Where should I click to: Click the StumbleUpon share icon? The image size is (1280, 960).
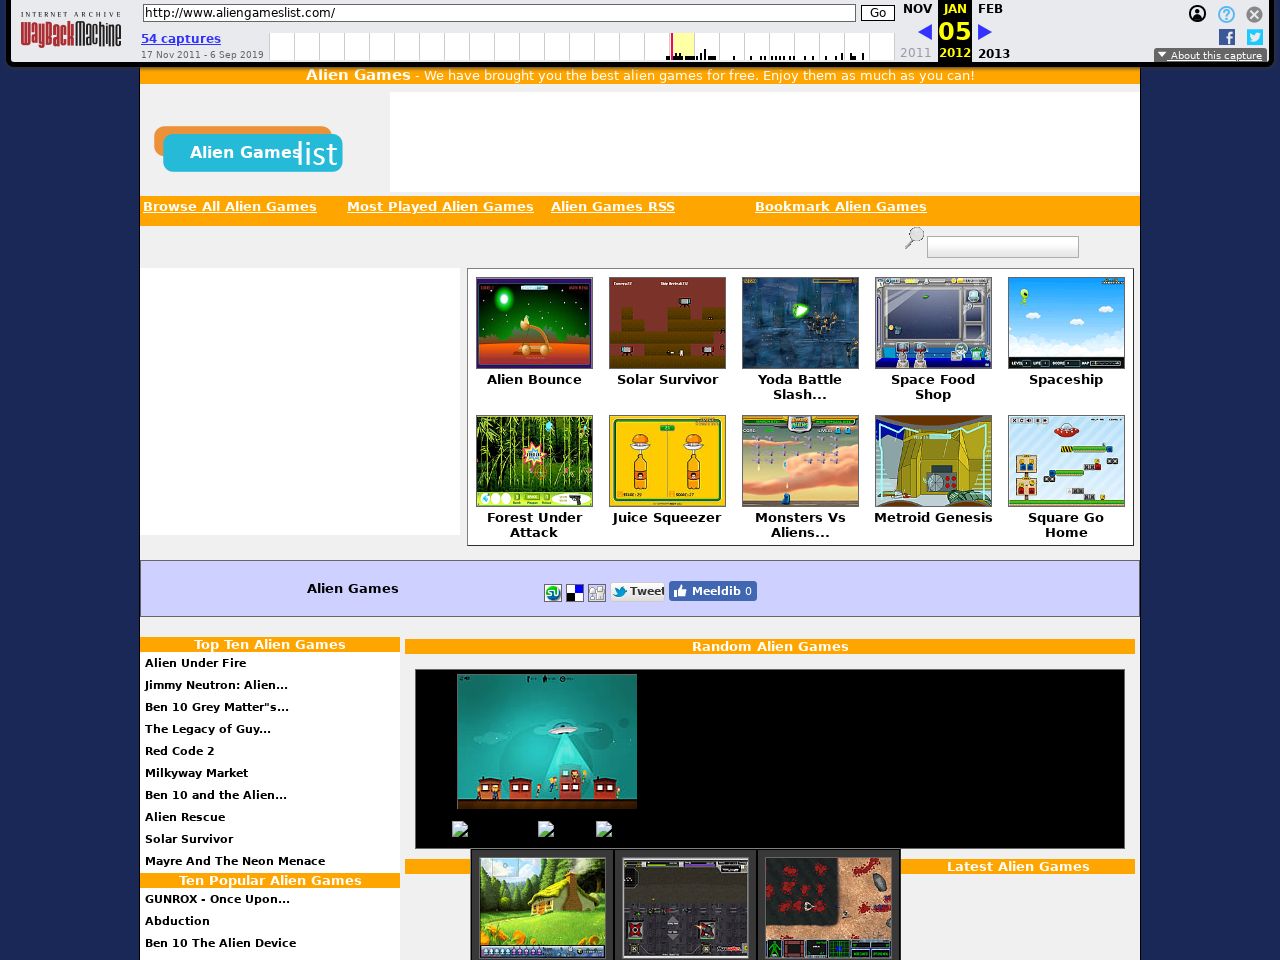coord(553,593)
